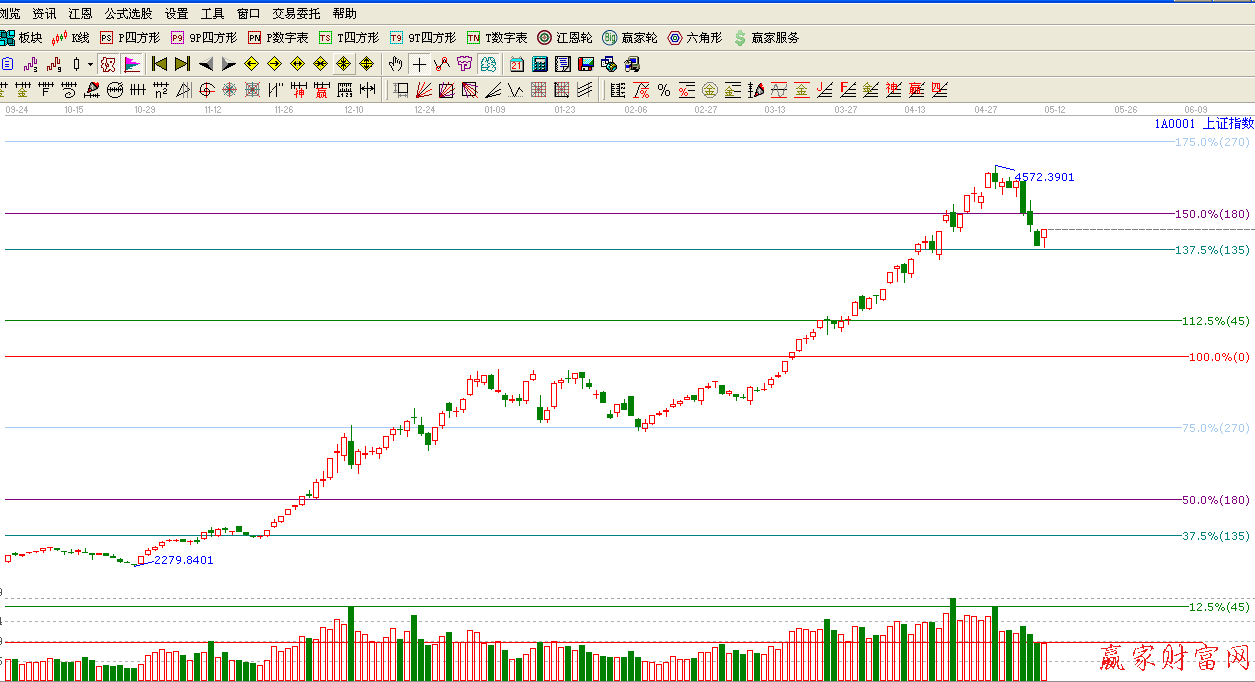The width and height of the screenshot is (1255, 682).
Task: Toggle the crosshair cursor button
Action: [419, 64]
